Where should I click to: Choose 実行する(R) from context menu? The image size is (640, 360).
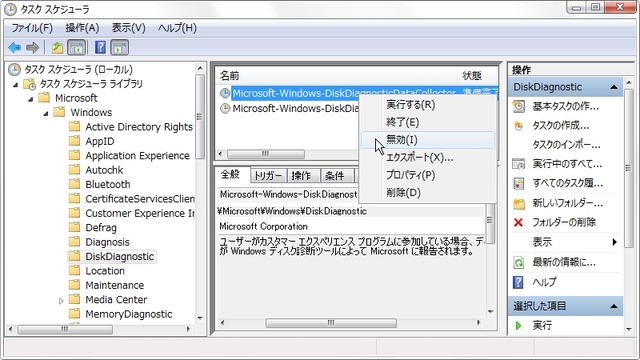click(x=428, y=105)
